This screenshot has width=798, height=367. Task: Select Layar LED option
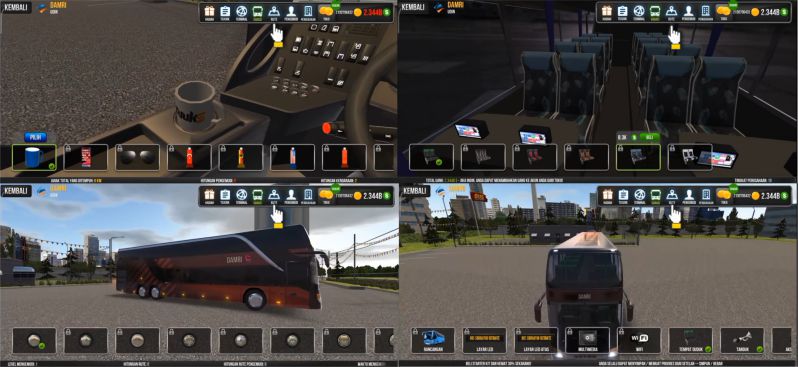(x=484, y=340)
